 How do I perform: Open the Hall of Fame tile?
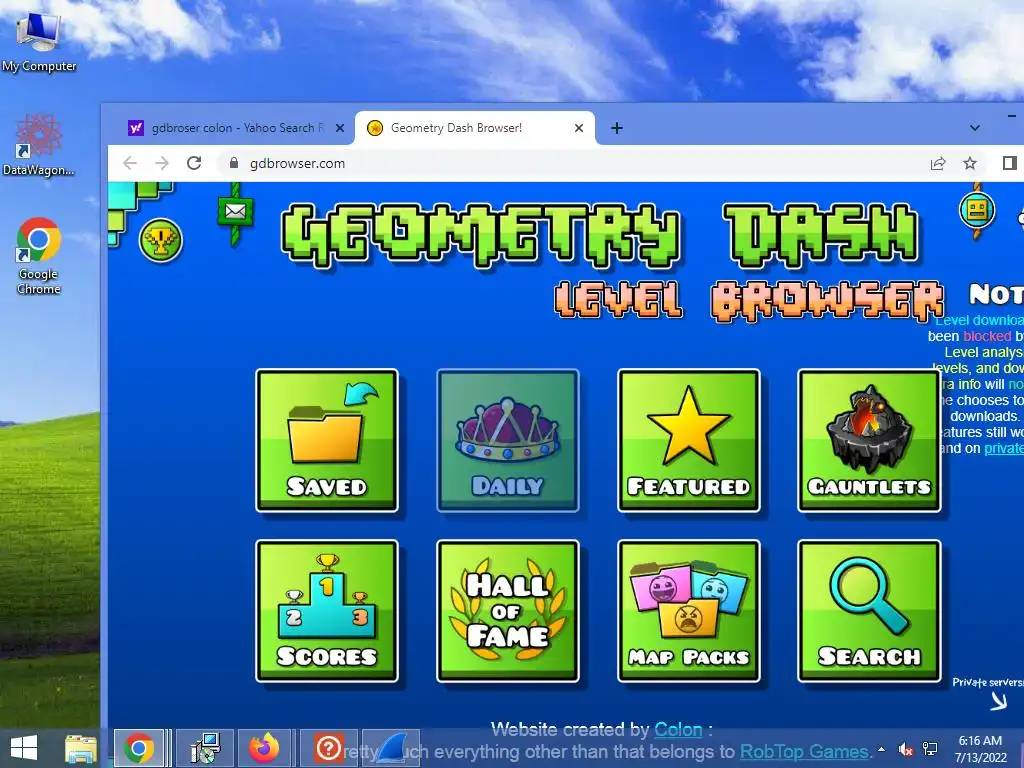click(x=507, y=611)
